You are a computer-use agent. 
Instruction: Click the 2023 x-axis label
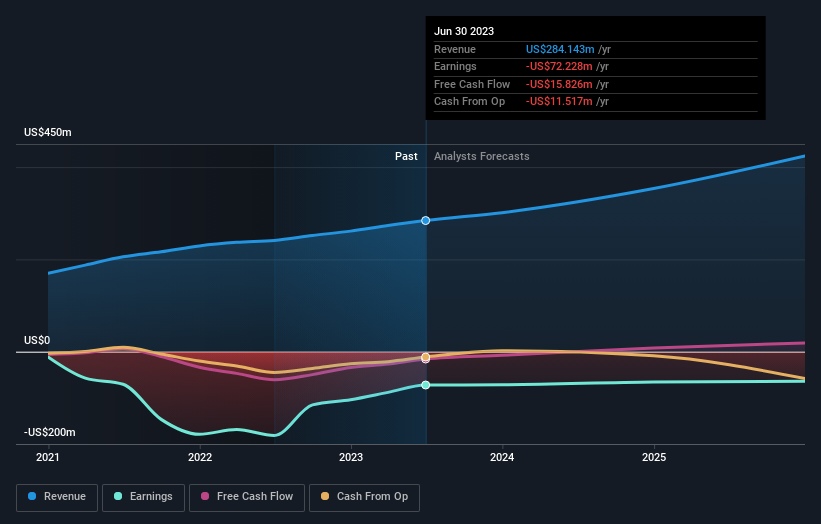(351, 458)
